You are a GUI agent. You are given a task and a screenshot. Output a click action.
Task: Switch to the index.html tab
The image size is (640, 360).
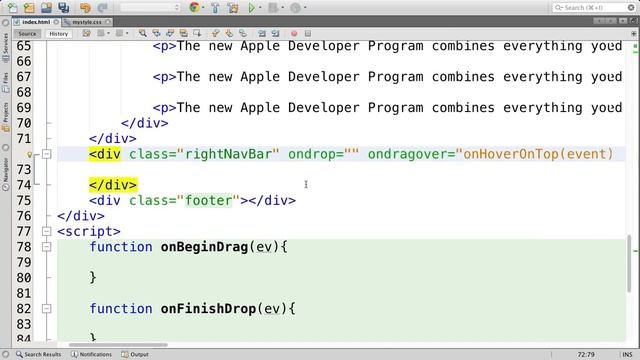point(36,22)
